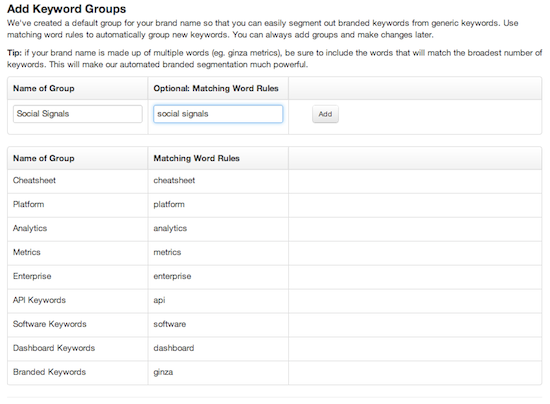
Task: Select the Dashboard Keywords group
Action: [x=54, y=348]
